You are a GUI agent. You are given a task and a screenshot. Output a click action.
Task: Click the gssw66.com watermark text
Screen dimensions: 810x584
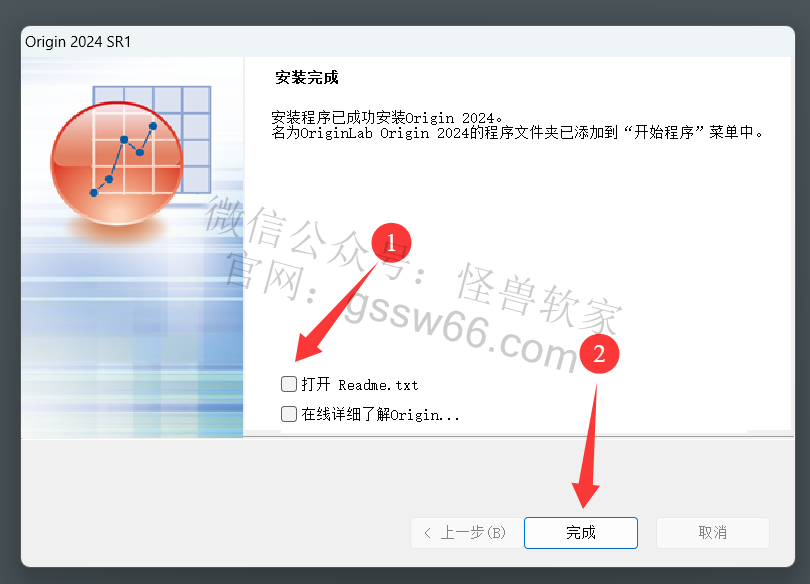[461, 329]
